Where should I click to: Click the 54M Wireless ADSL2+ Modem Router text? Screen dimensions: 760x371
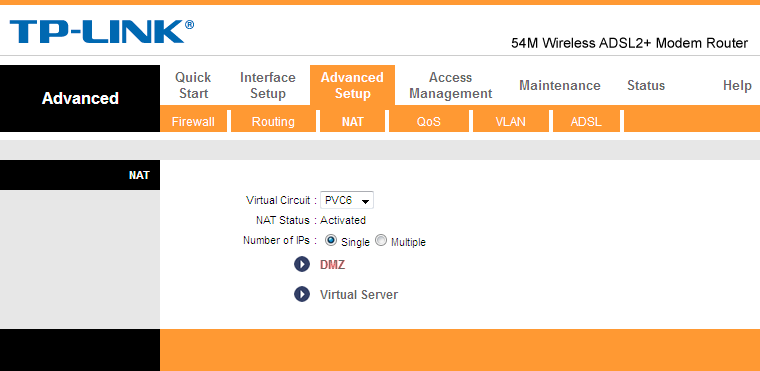(x=629, y=43)
